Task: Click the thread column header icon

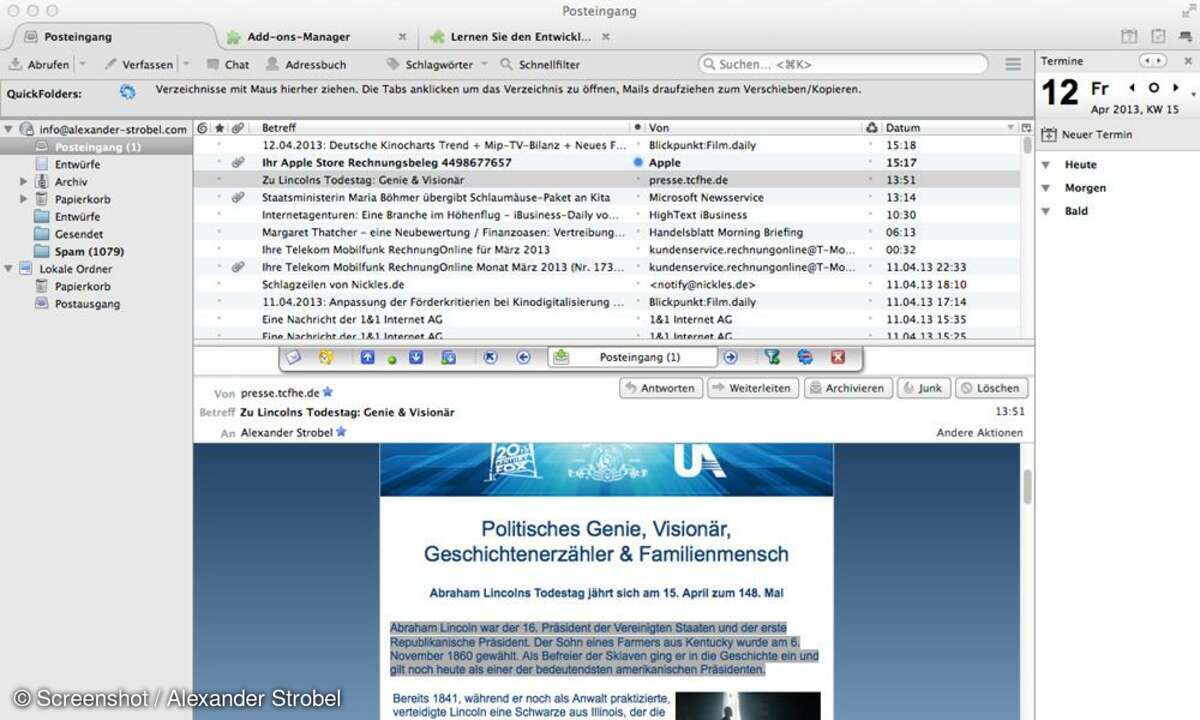Action: click(203, 128)
